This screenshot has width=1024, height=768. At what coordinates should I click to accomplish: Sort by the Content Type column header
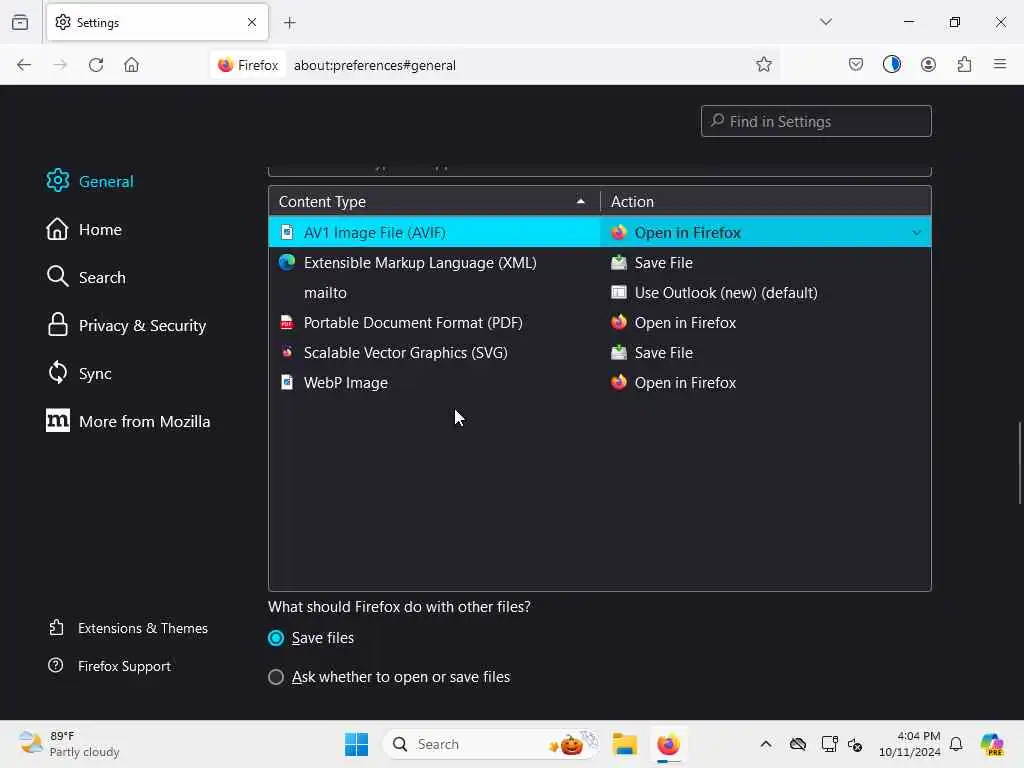(434, 201)
